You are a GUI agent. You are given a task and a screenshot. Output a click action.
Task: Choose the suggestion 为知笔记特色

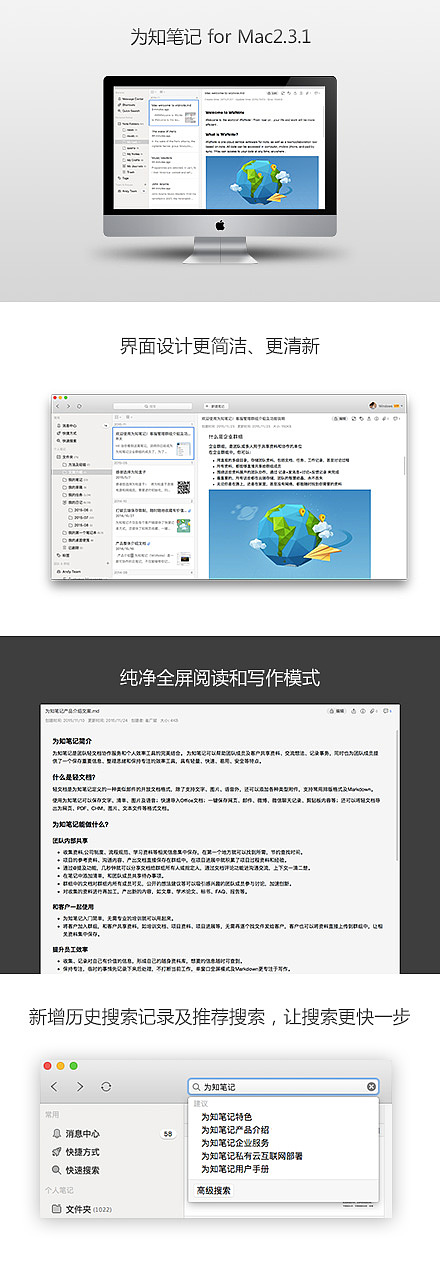click(226, 1117)
